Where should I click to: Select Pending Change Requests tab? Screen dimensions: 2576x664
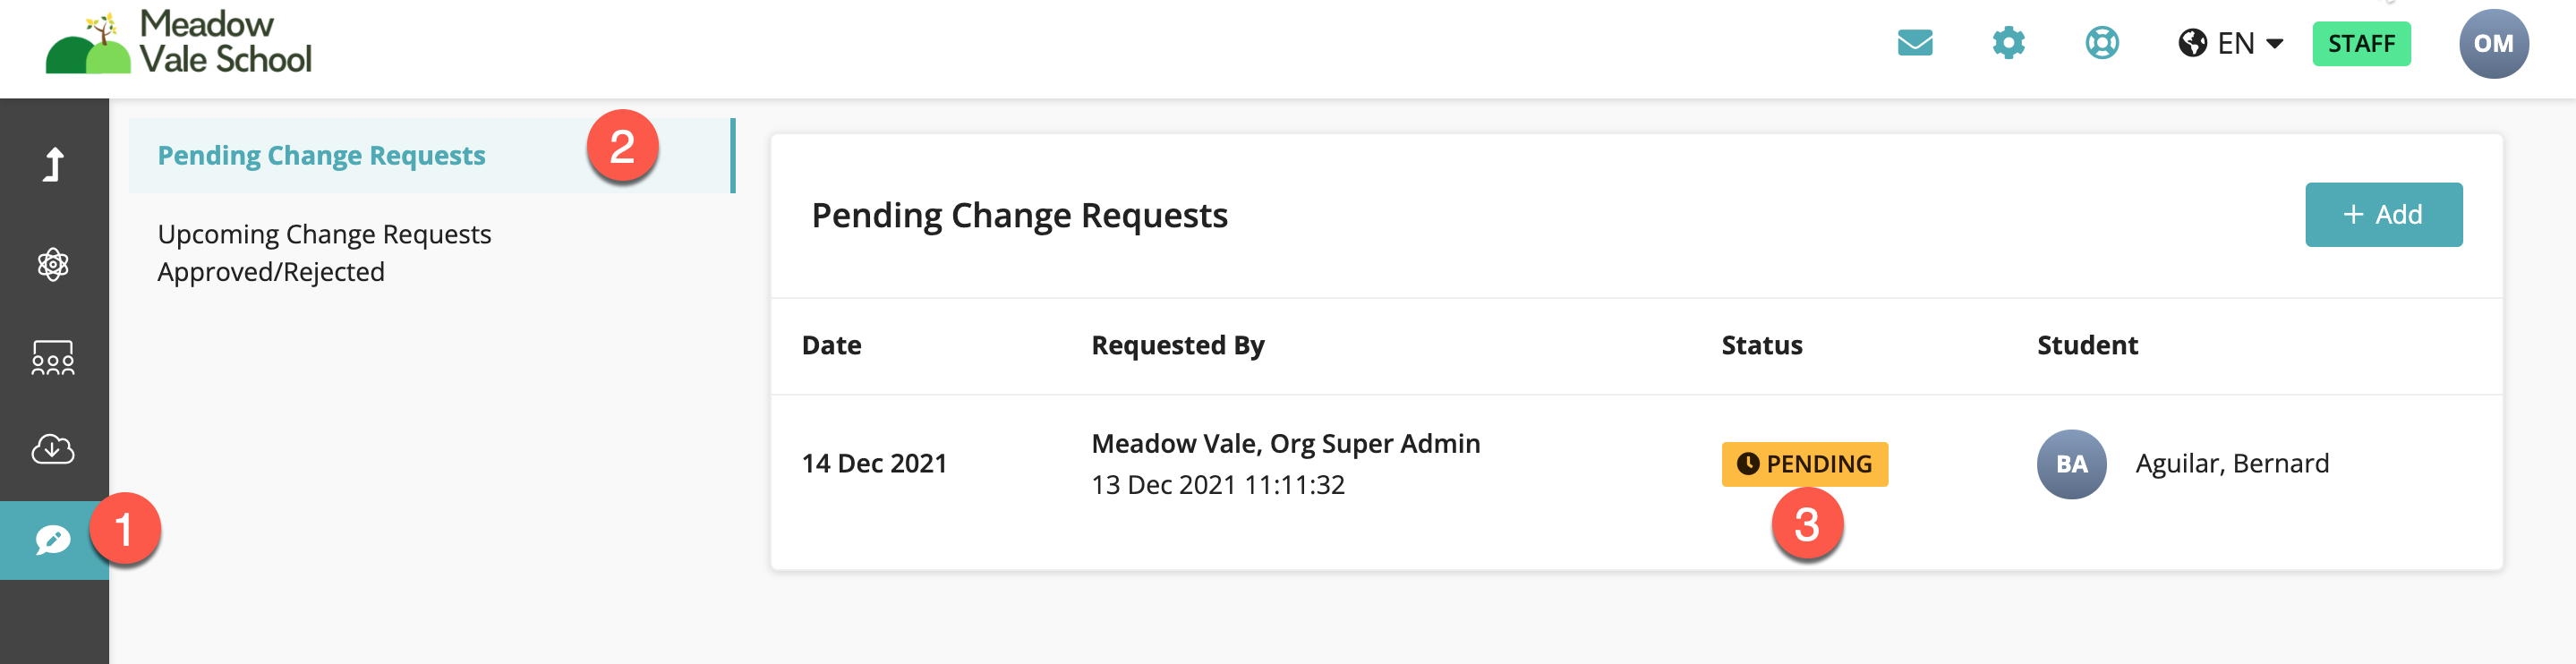321,156
